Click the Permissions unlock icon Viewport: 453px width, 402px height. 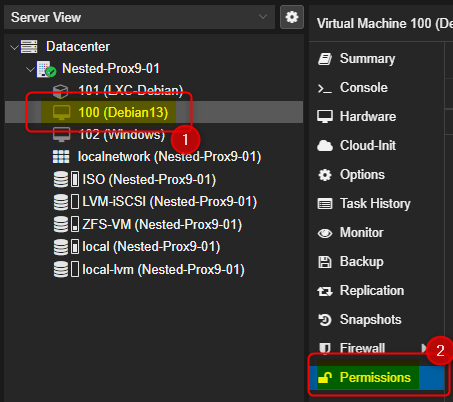coord(325,378)
